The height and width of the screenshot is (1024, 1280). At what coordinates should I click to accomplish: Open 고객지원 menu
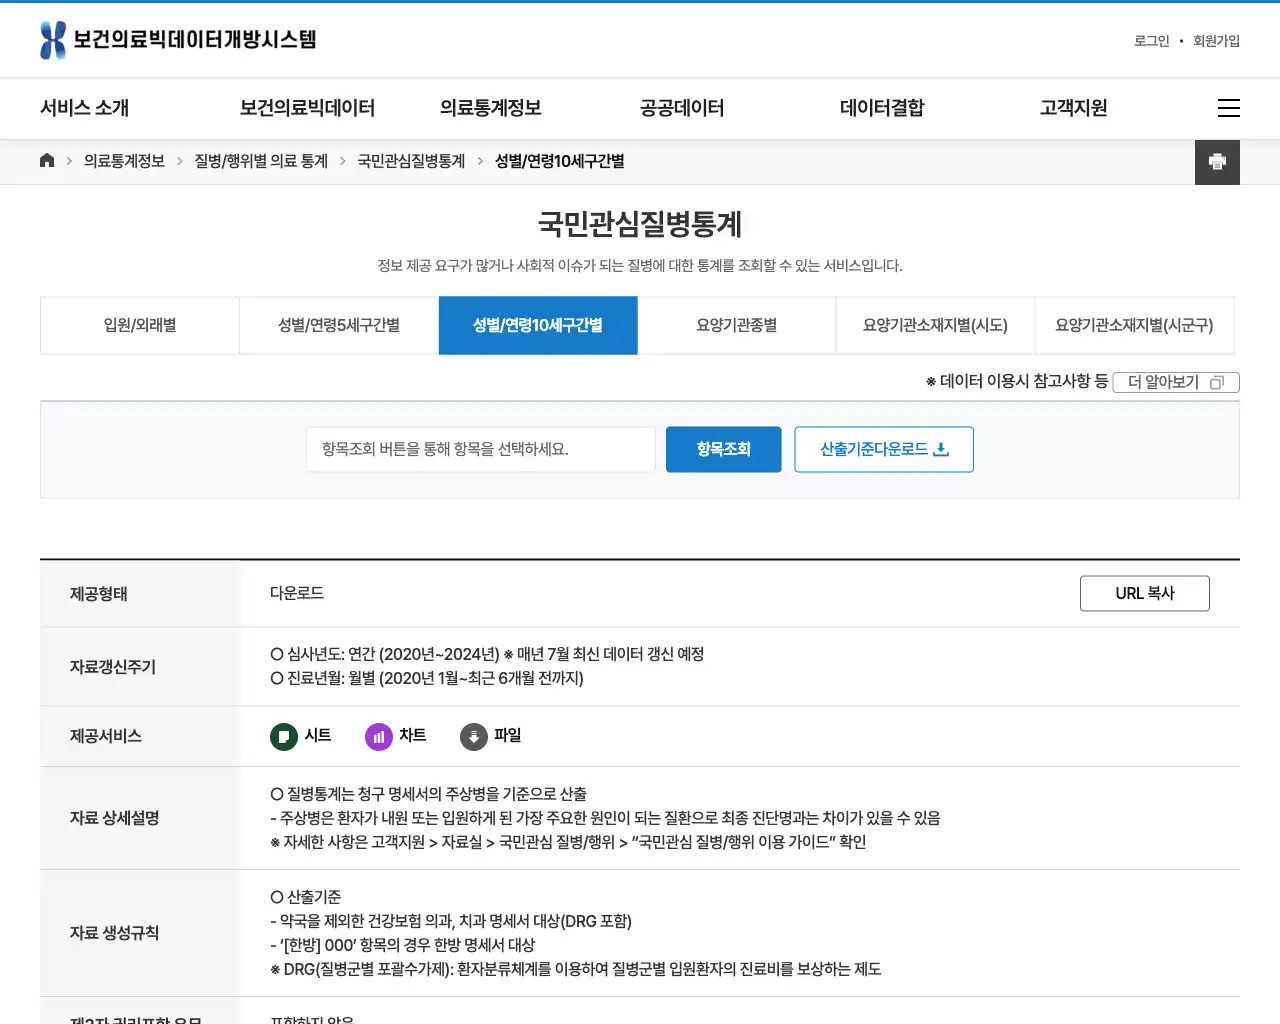[1073, 108]
